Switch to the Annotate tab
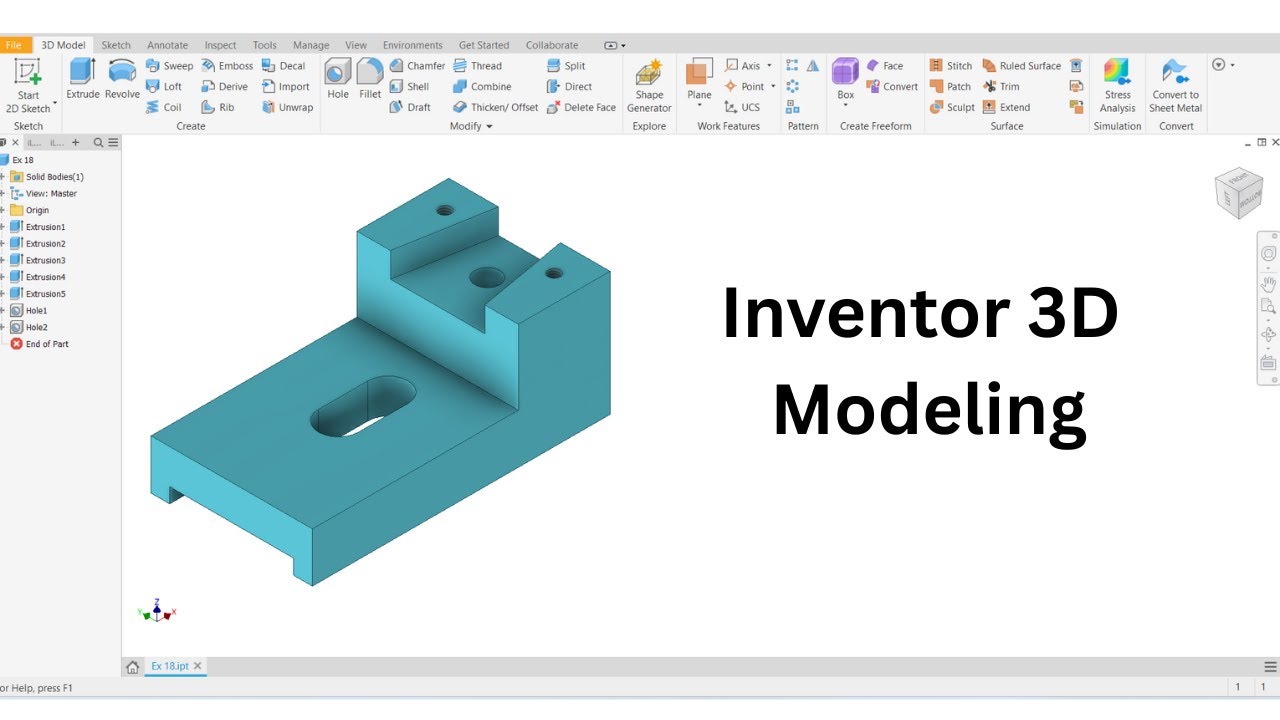 point(167,45)
